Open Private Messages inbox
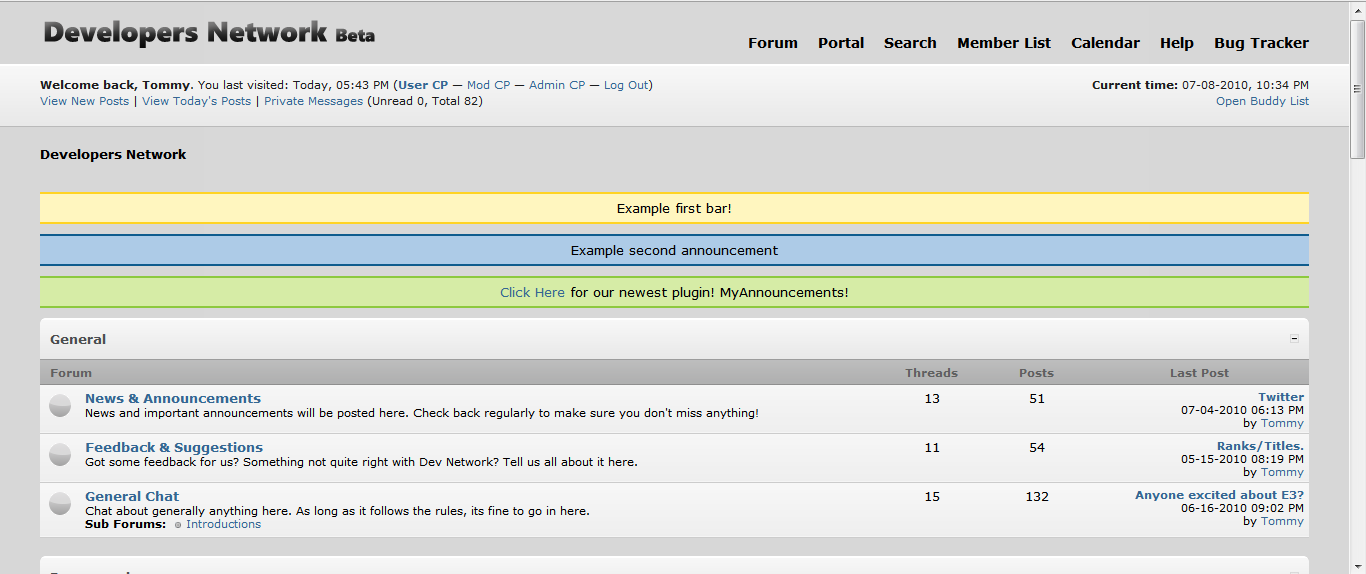1366x574 pixels. pyautogui.click(x=313, y=101)
